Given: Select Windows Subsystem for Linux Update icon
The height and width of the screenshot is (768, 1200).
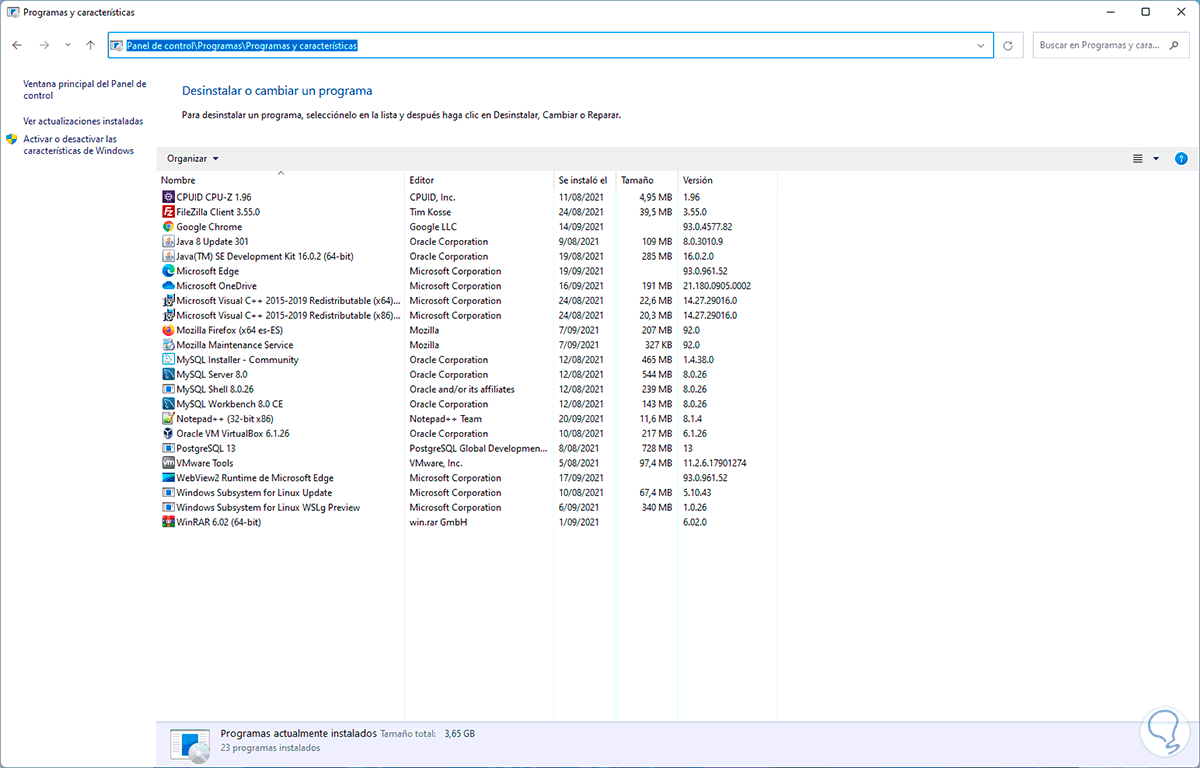Looking at the screenshot, I should pyautogui.click(x=168, y=492).
